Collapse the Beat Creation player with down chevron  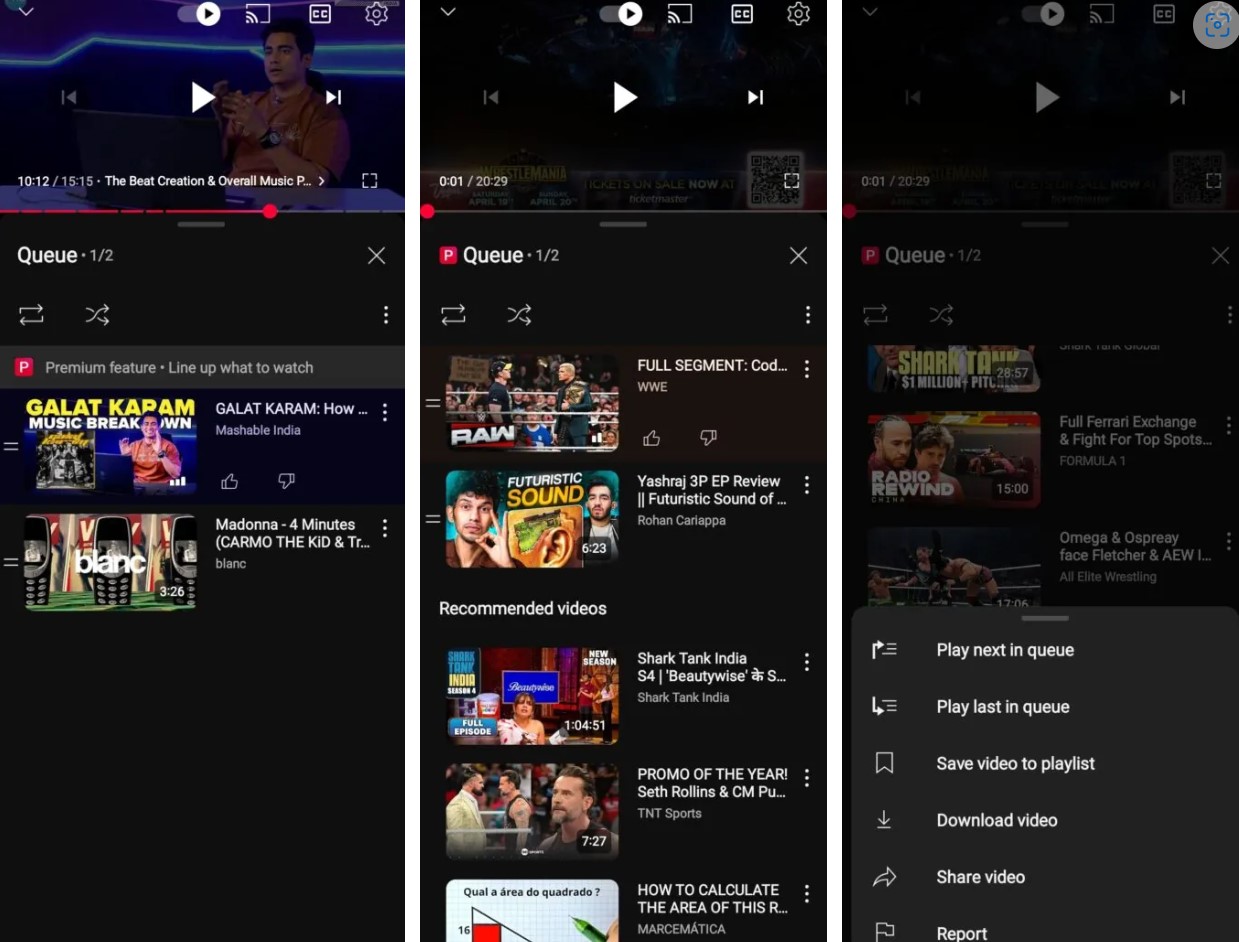[x=26, y=12]
